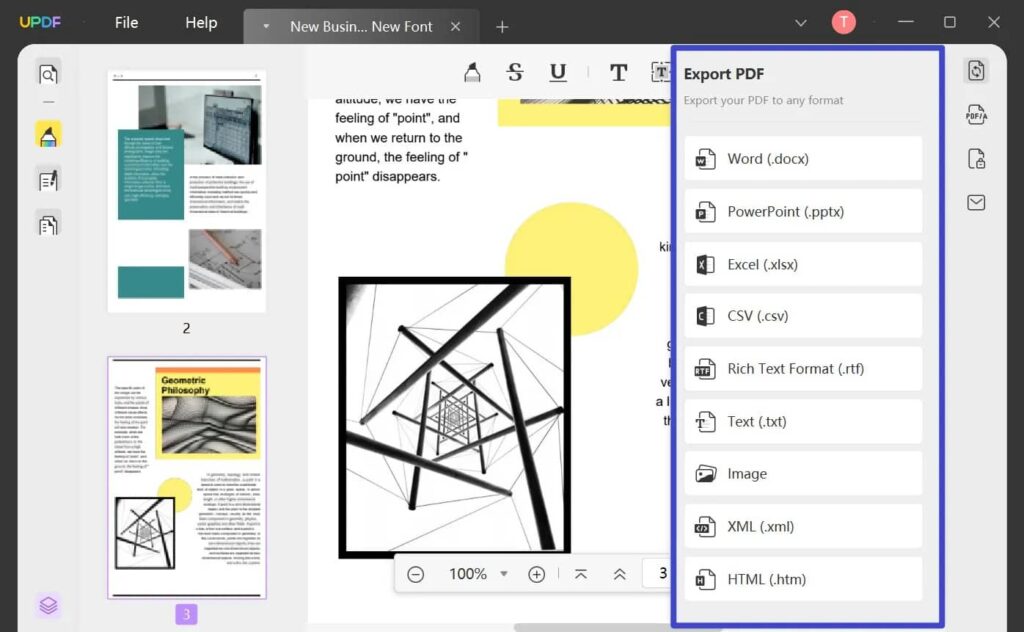Open the page organizer tool

[x=47, y=224]
